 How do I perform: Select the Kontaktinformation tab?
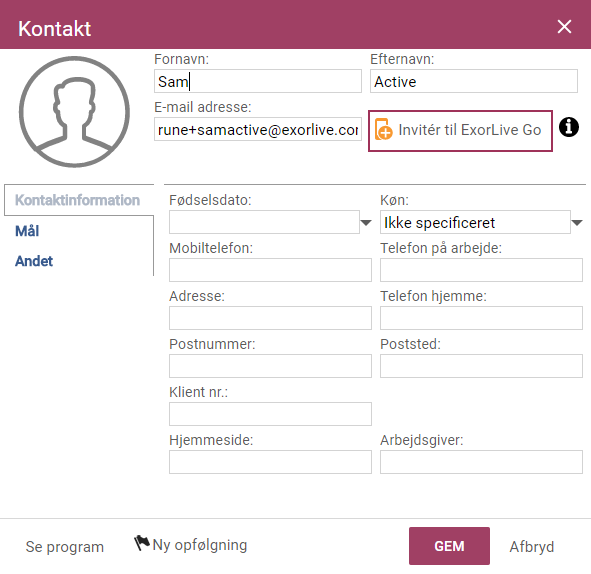77,200
